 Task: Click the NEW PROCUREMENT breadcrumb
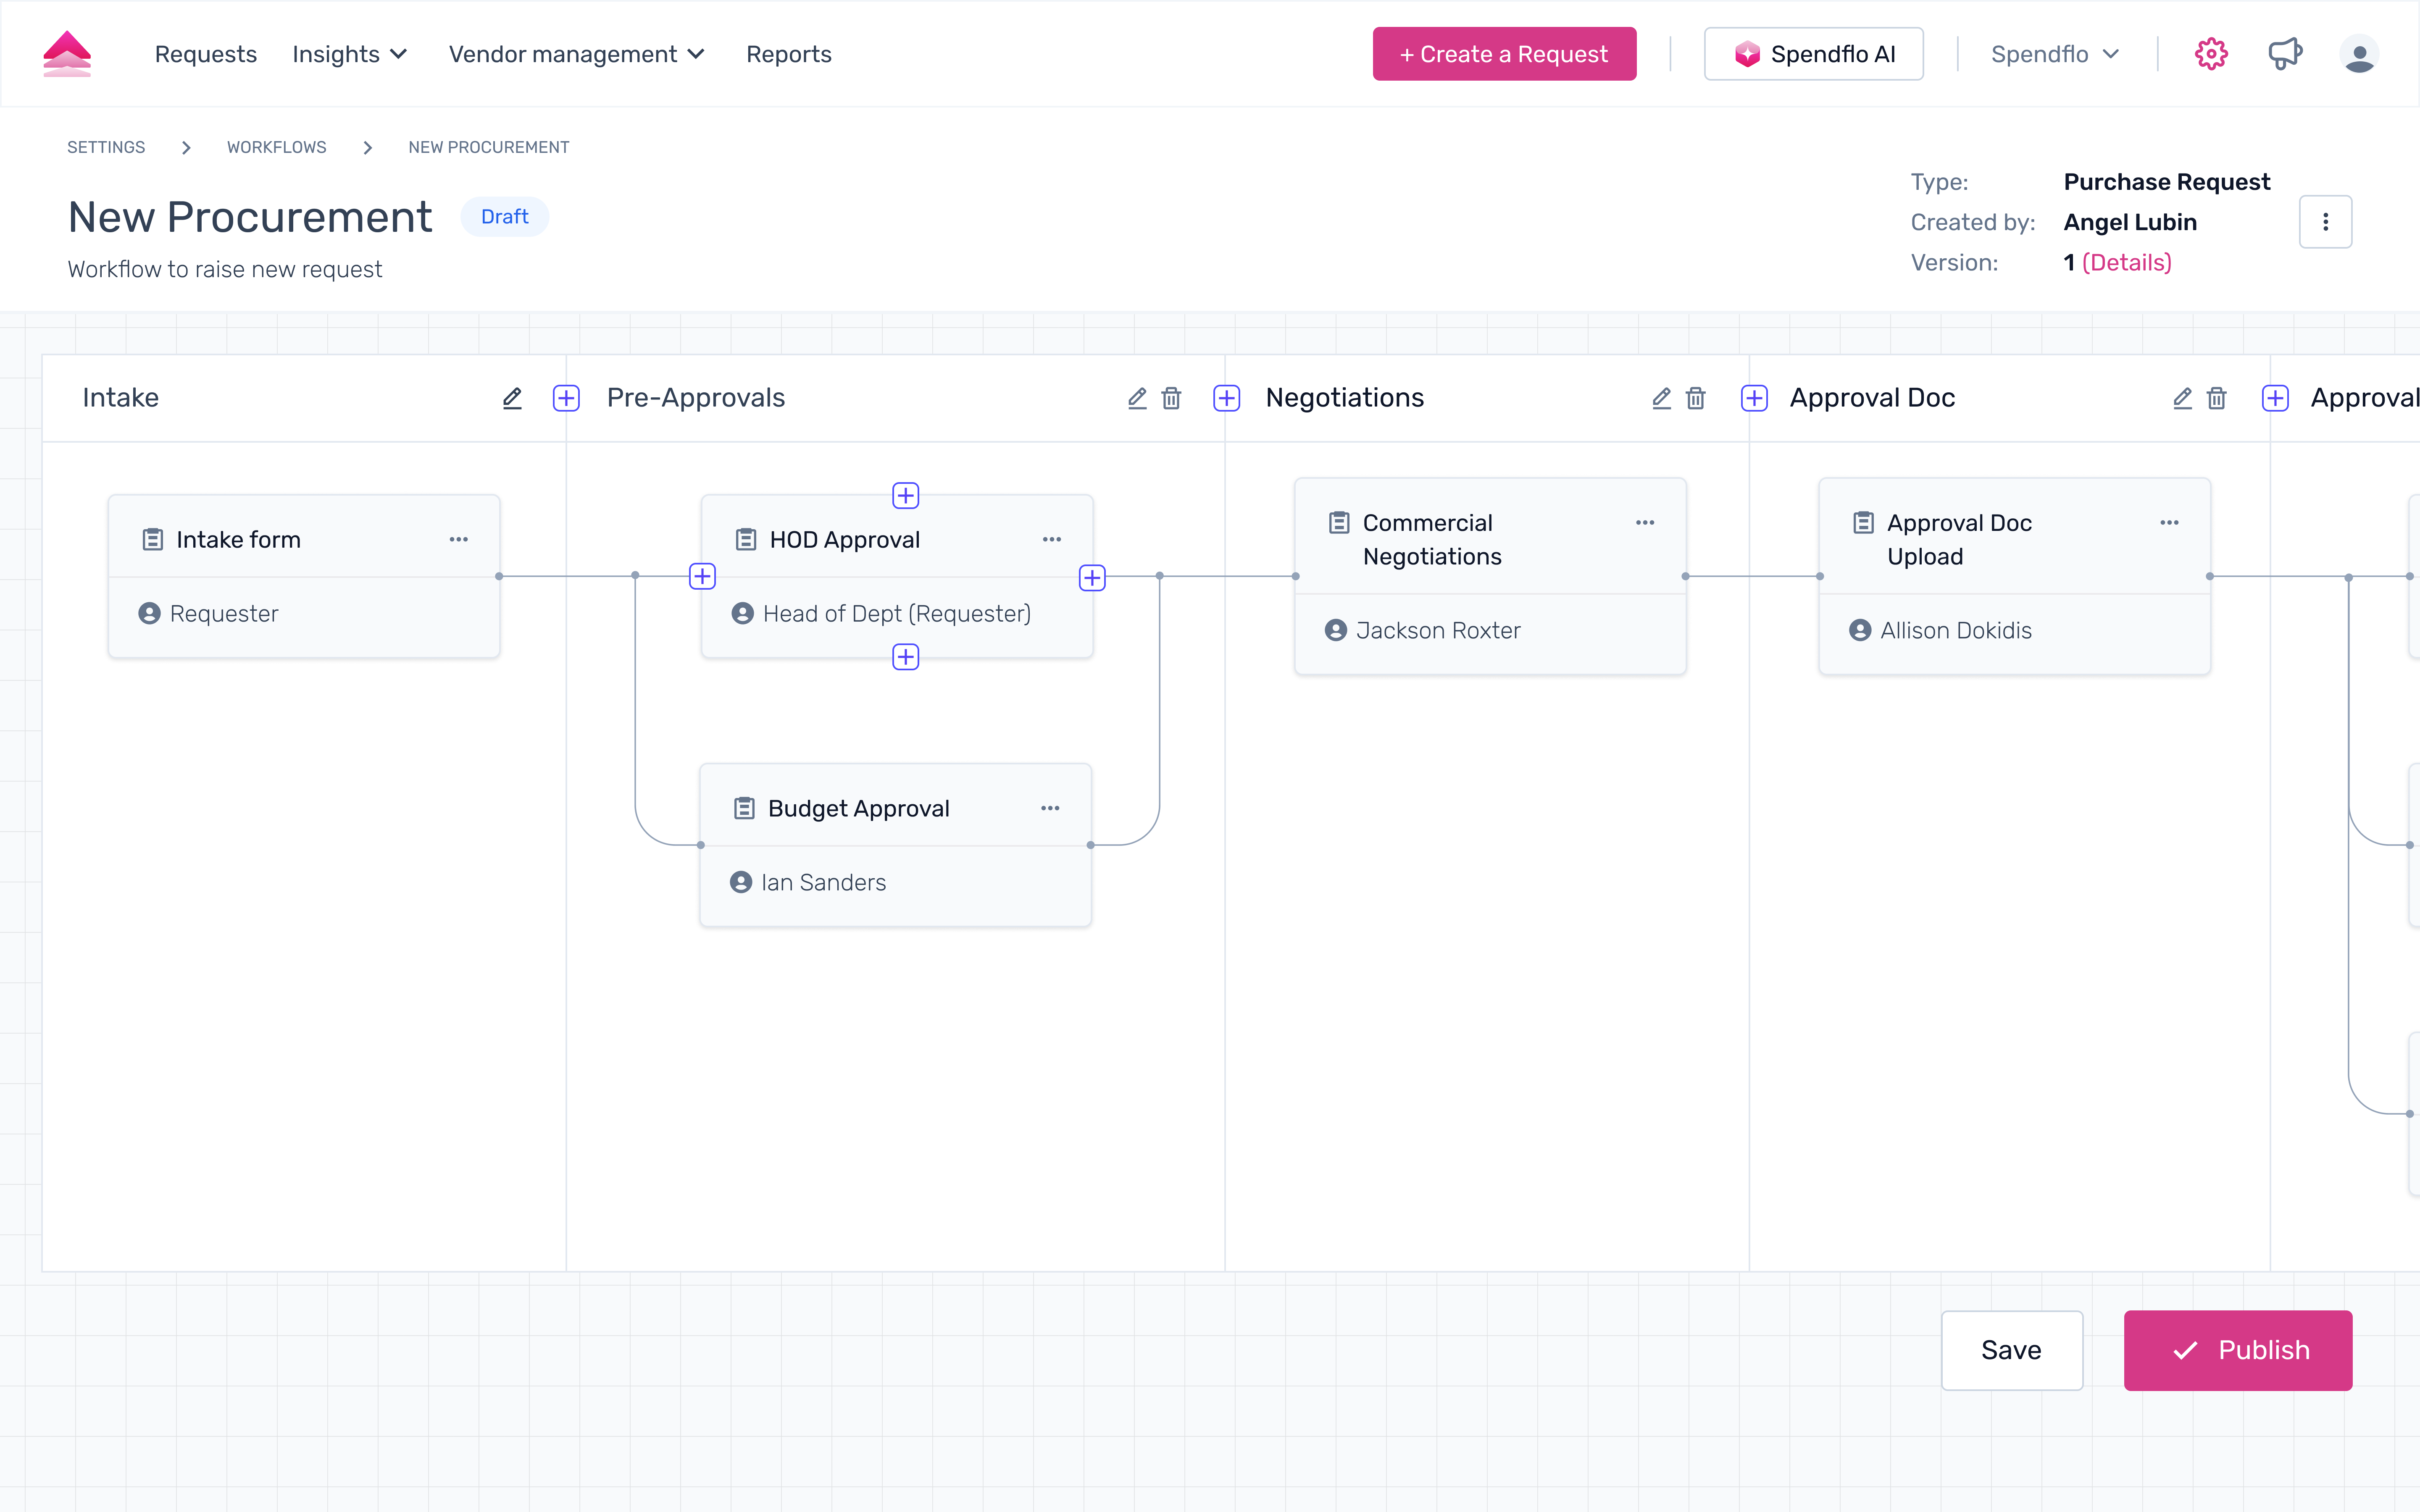pos(488,147)
